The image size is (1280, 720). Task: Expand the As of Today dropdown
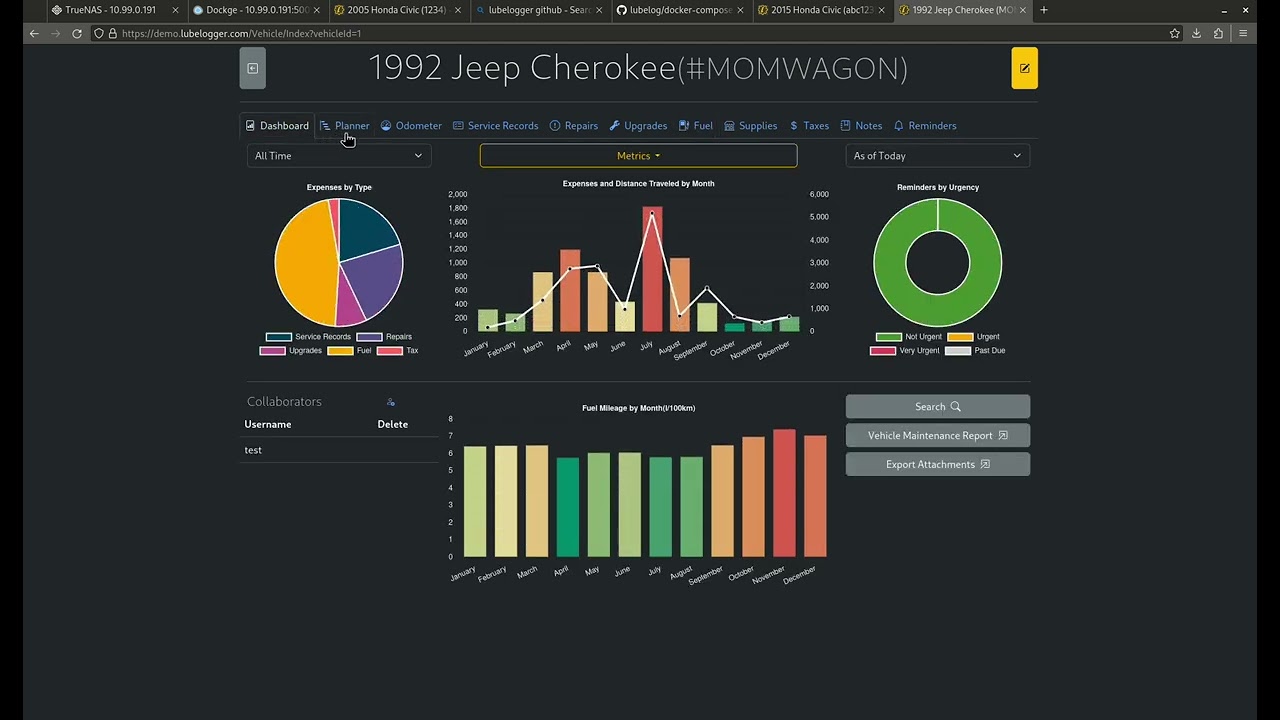pyautogui.click(x=938, y=156)
